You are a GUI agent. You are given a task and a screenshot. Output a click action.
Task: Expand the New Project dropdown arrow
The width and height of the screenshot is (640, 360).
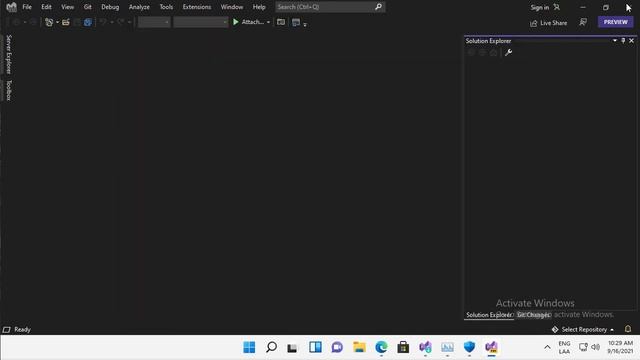pyautogui.click(x=58, y=22)
